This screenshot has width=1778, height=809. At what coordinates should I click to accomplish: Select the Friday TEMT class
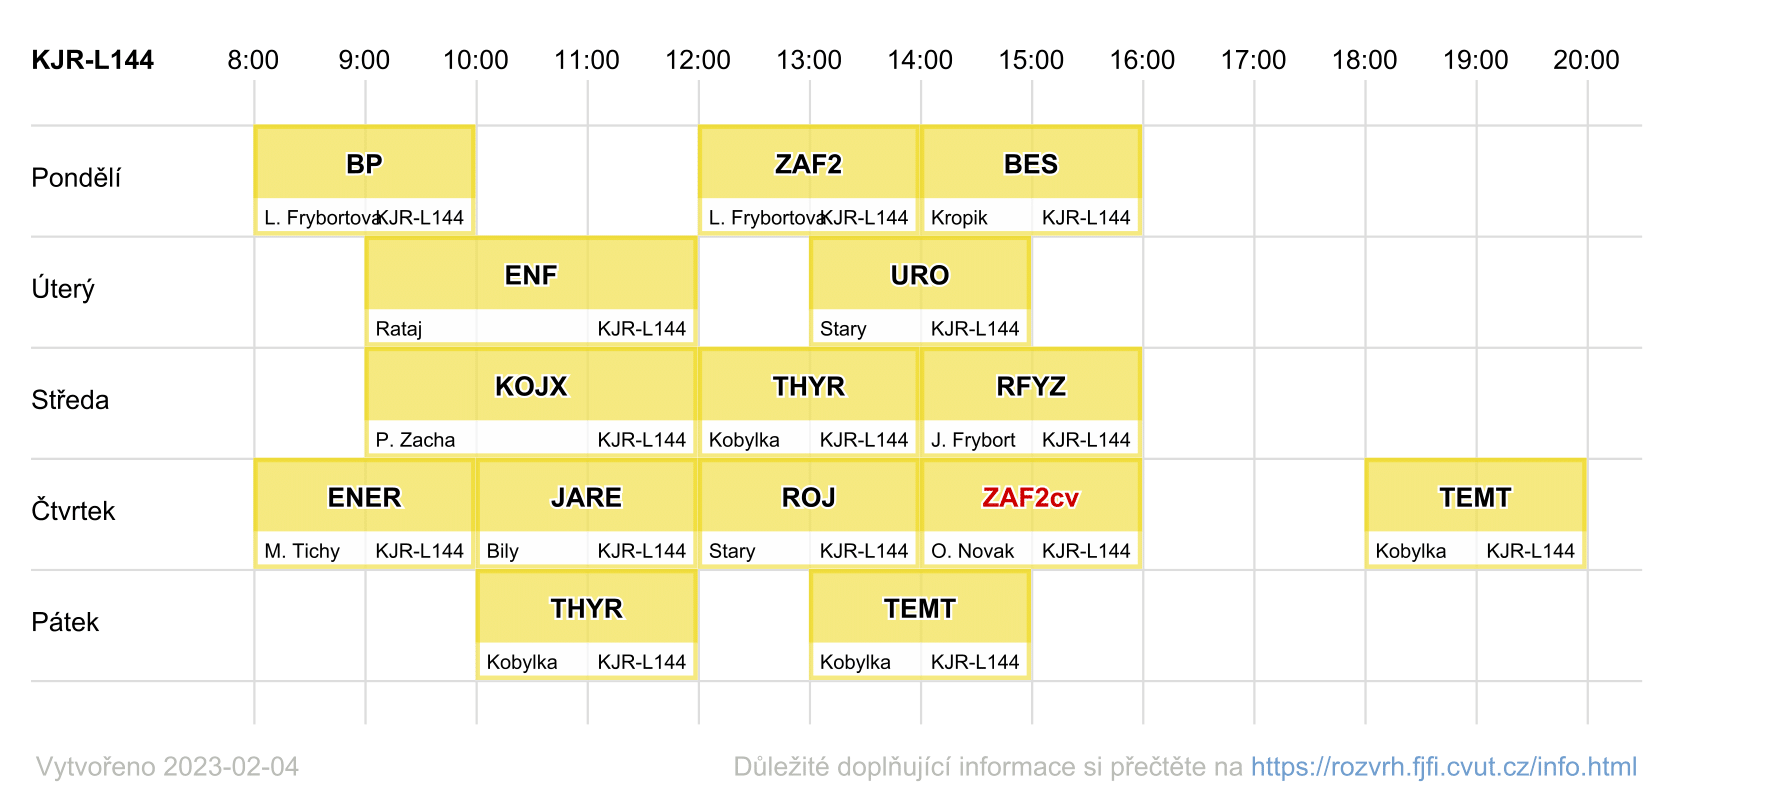[920, 624]
